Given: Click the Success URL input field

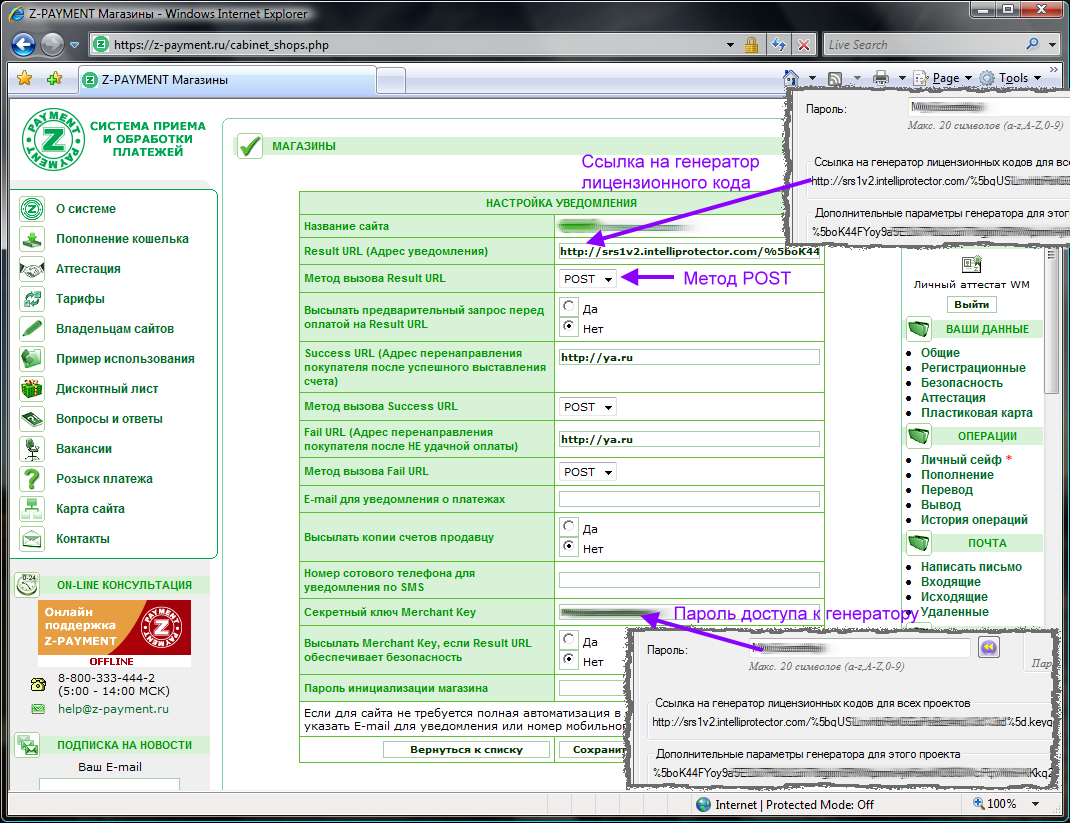Looking at the screenshot, I should pyautogui.click(x=689, y=357).
